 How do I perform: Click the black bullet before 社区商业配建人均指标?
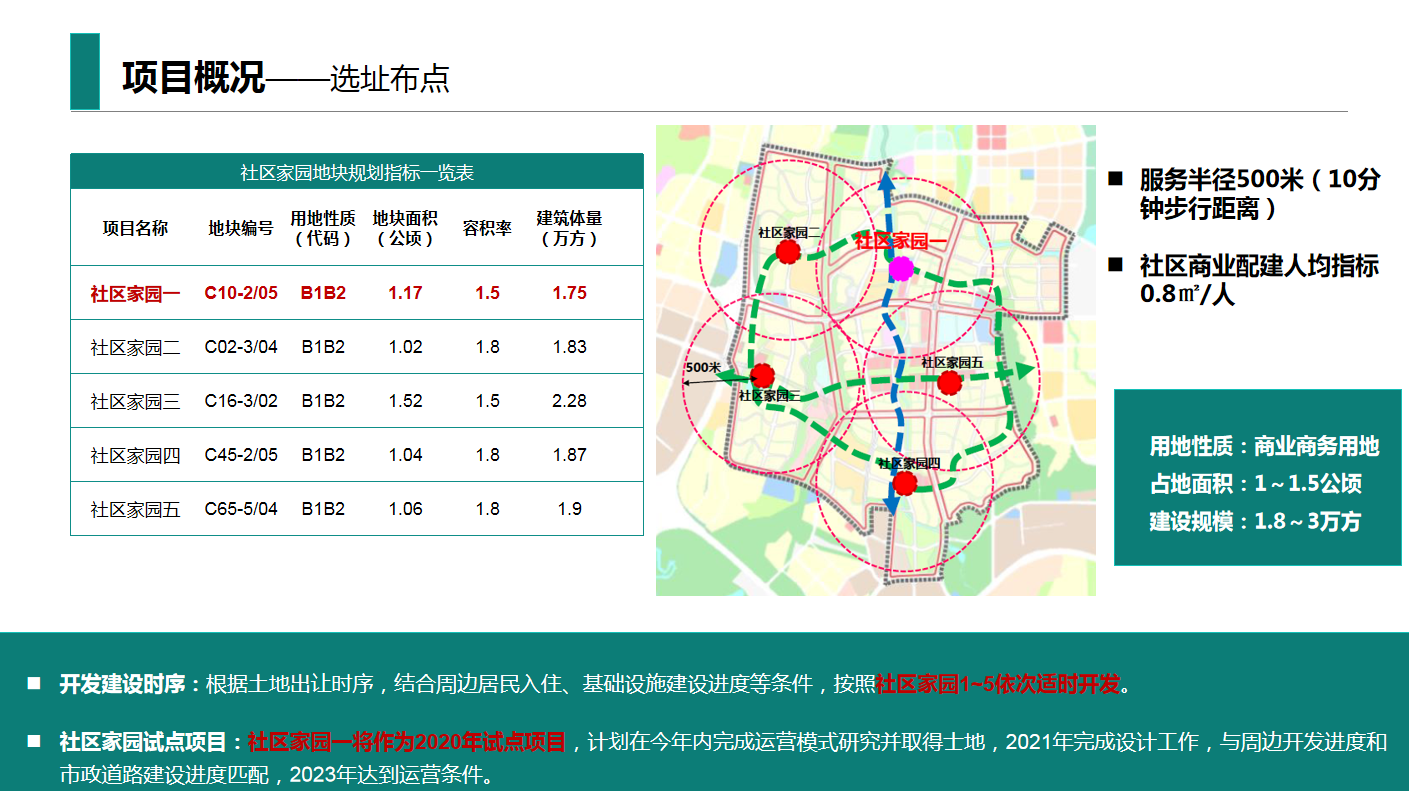pos(1115,266)
